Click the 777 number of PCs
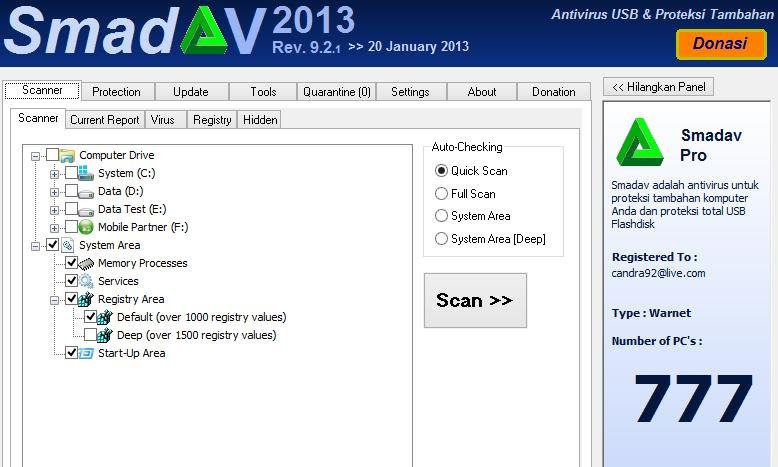Image resolution: width=778 pixels, height=467 pixels. [694, 398]
